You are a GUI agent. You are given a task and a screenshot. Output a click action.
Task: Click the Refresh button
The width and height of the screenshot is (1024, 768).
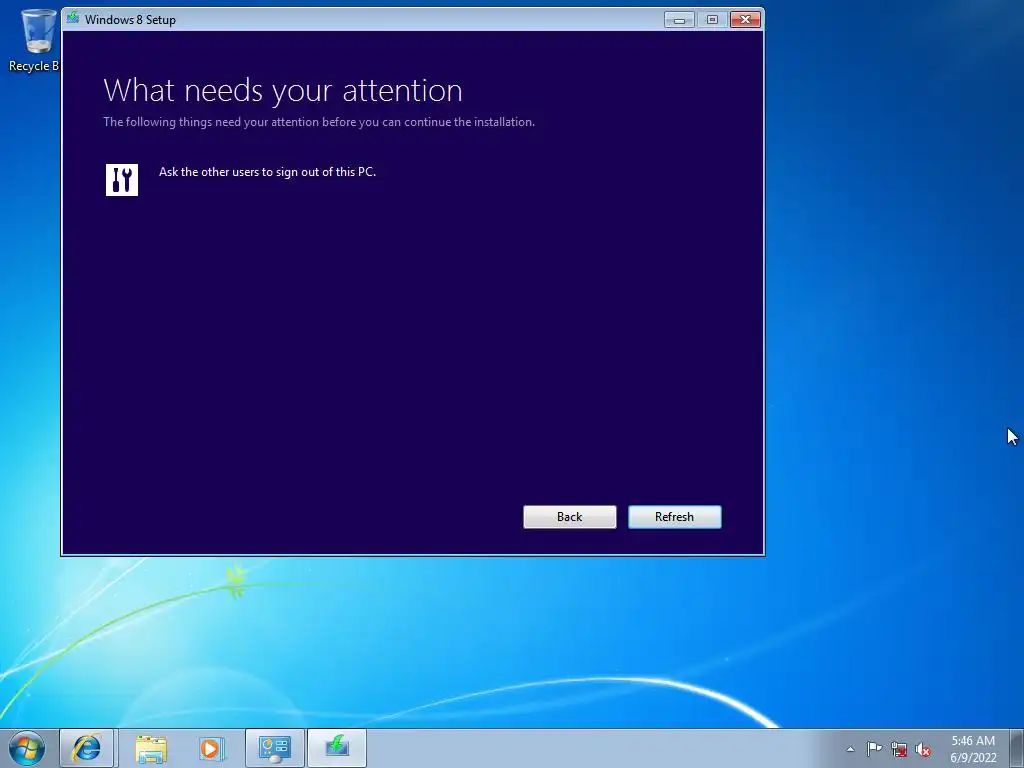point(675,517)
